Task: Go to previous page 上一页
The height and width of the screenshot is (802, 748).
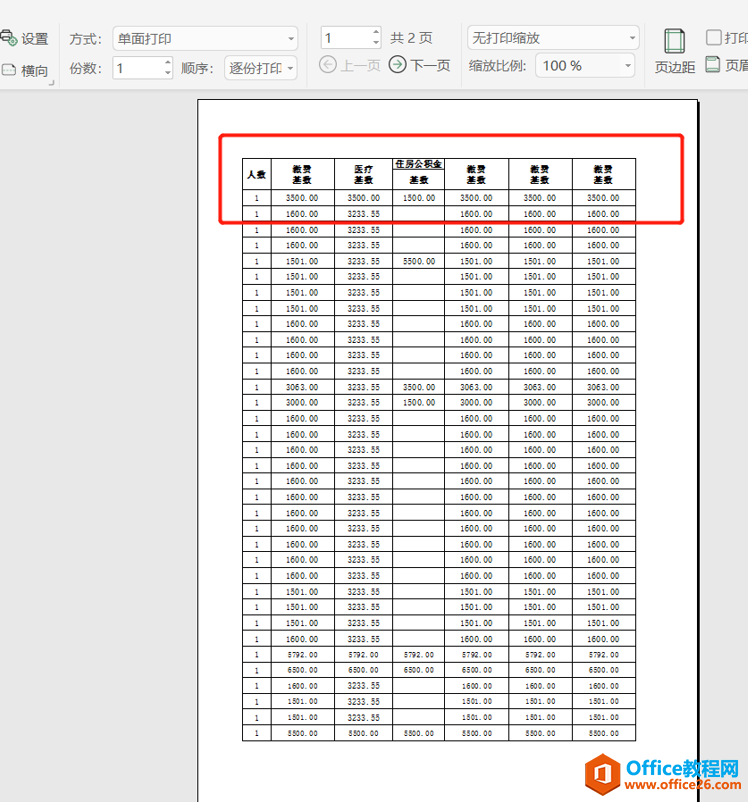Action: [x=350, y=65]
